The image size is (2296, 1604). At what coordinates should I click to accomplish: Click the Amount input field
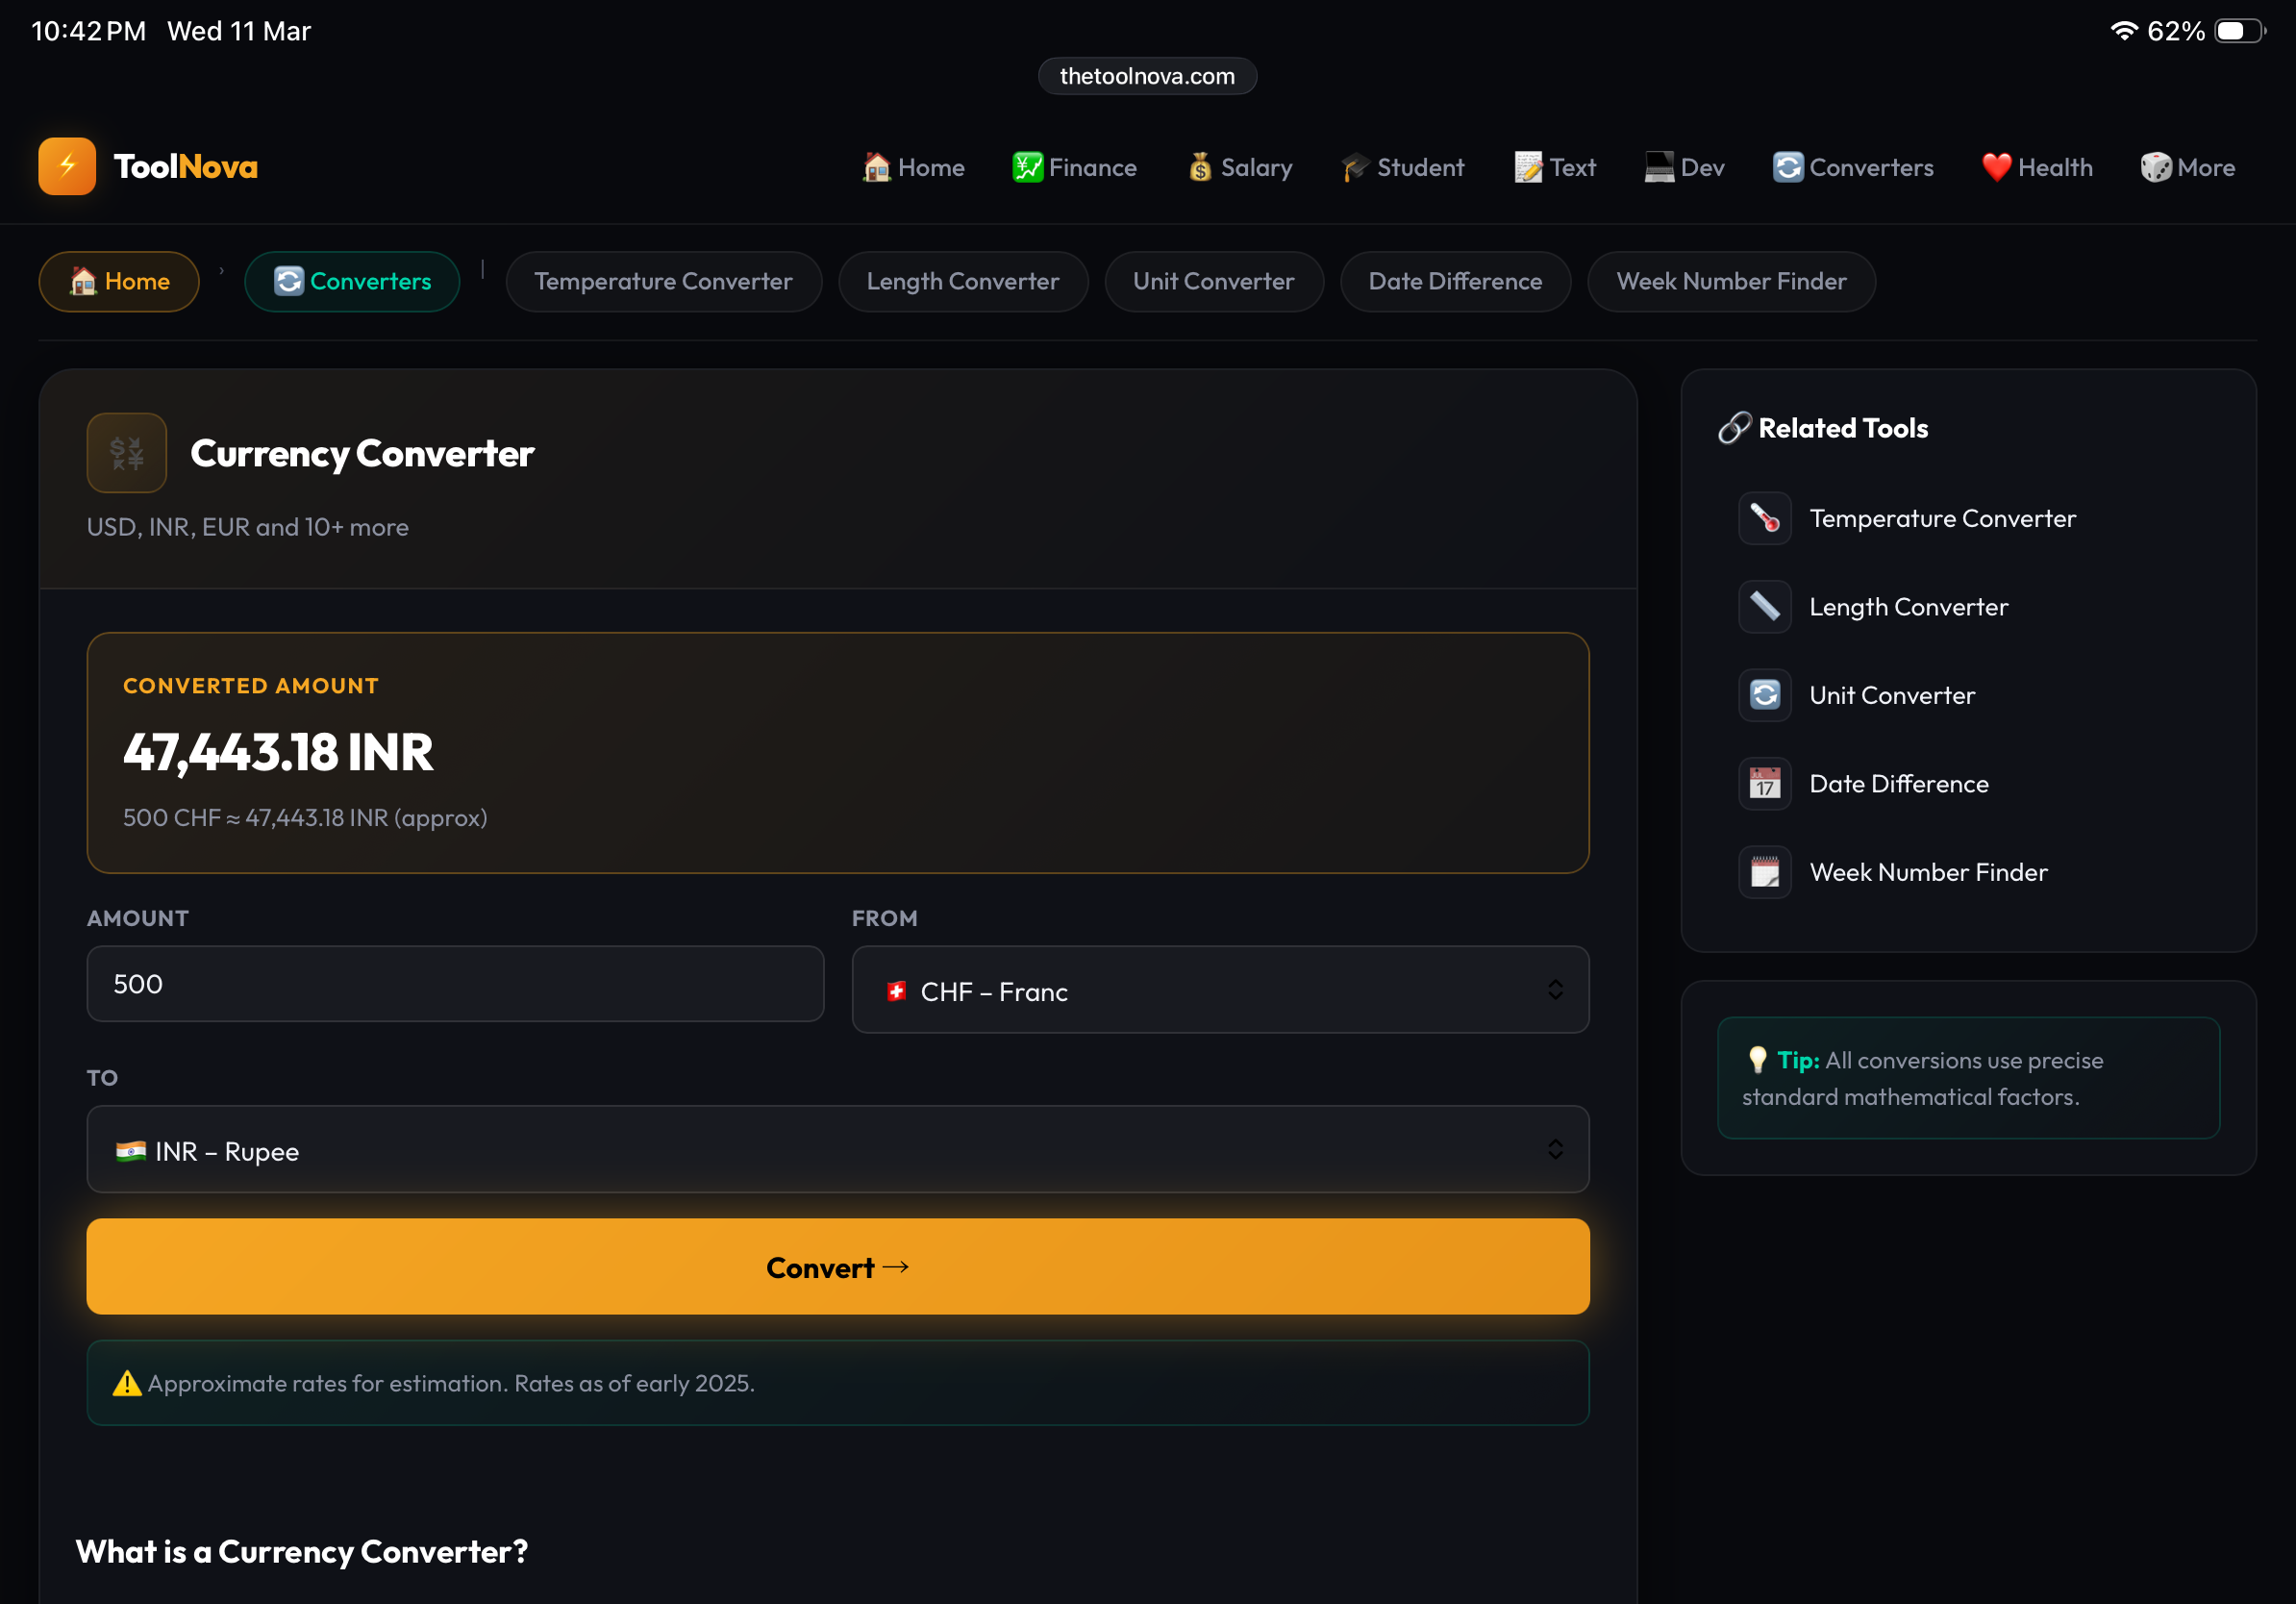[x=455, y=984]
